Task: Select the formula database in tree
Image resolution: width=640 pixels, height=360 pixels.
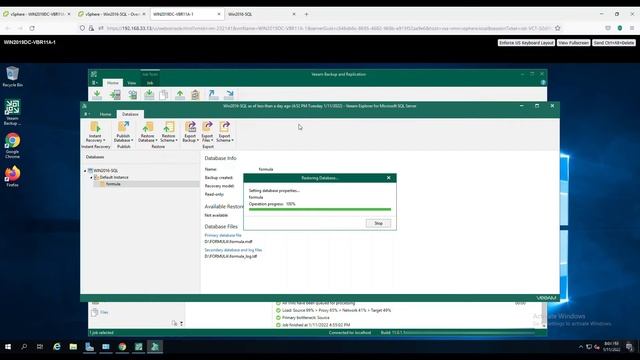Action: point(113,184)
